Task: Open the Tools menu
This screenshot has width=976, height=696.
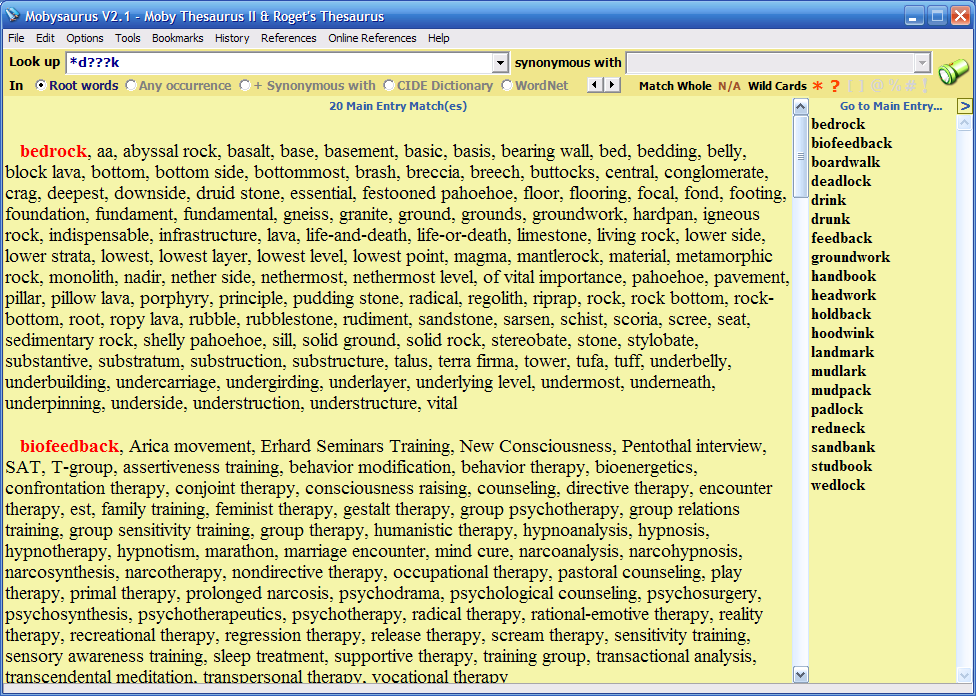Action: (x=128, y=38)
